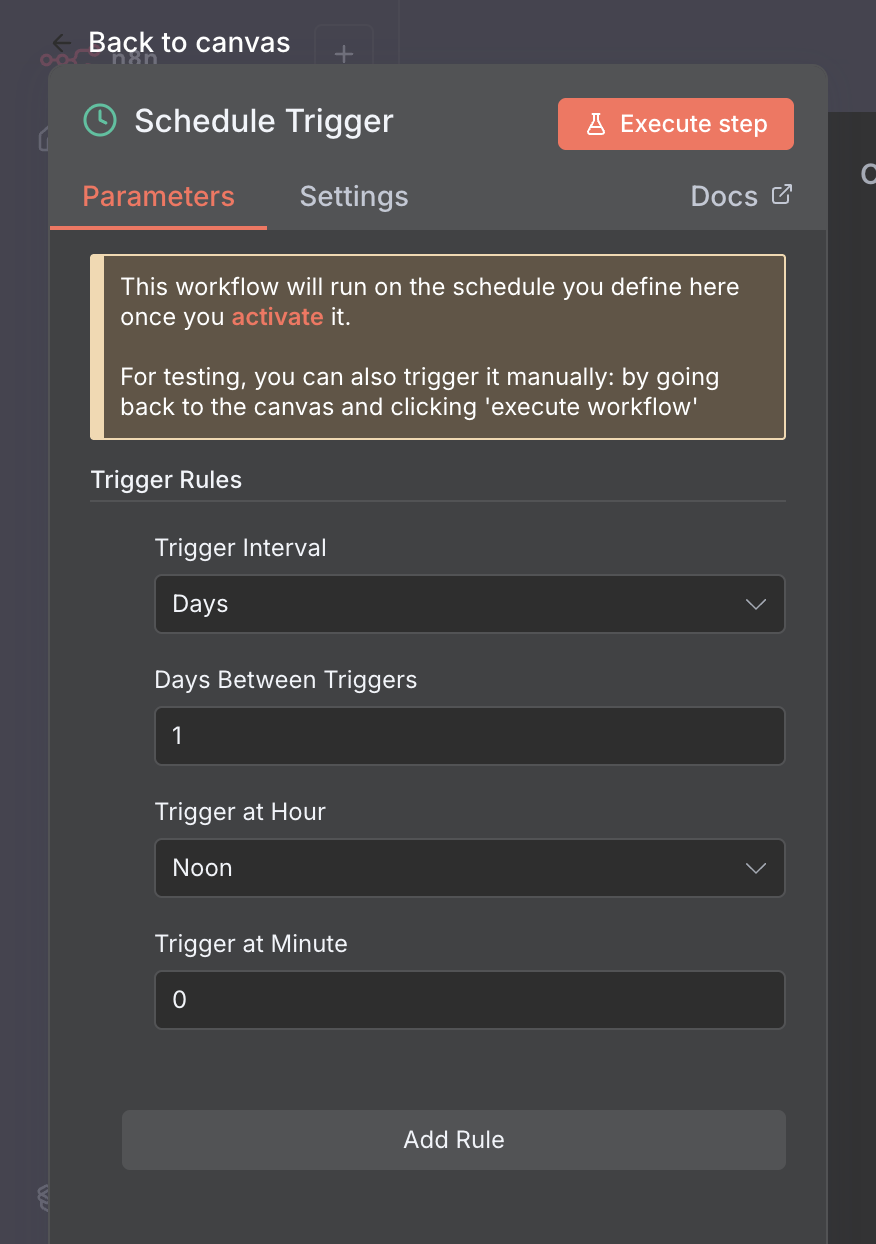Click the back arrow beside Back to canvas

[x=60, y=42]
